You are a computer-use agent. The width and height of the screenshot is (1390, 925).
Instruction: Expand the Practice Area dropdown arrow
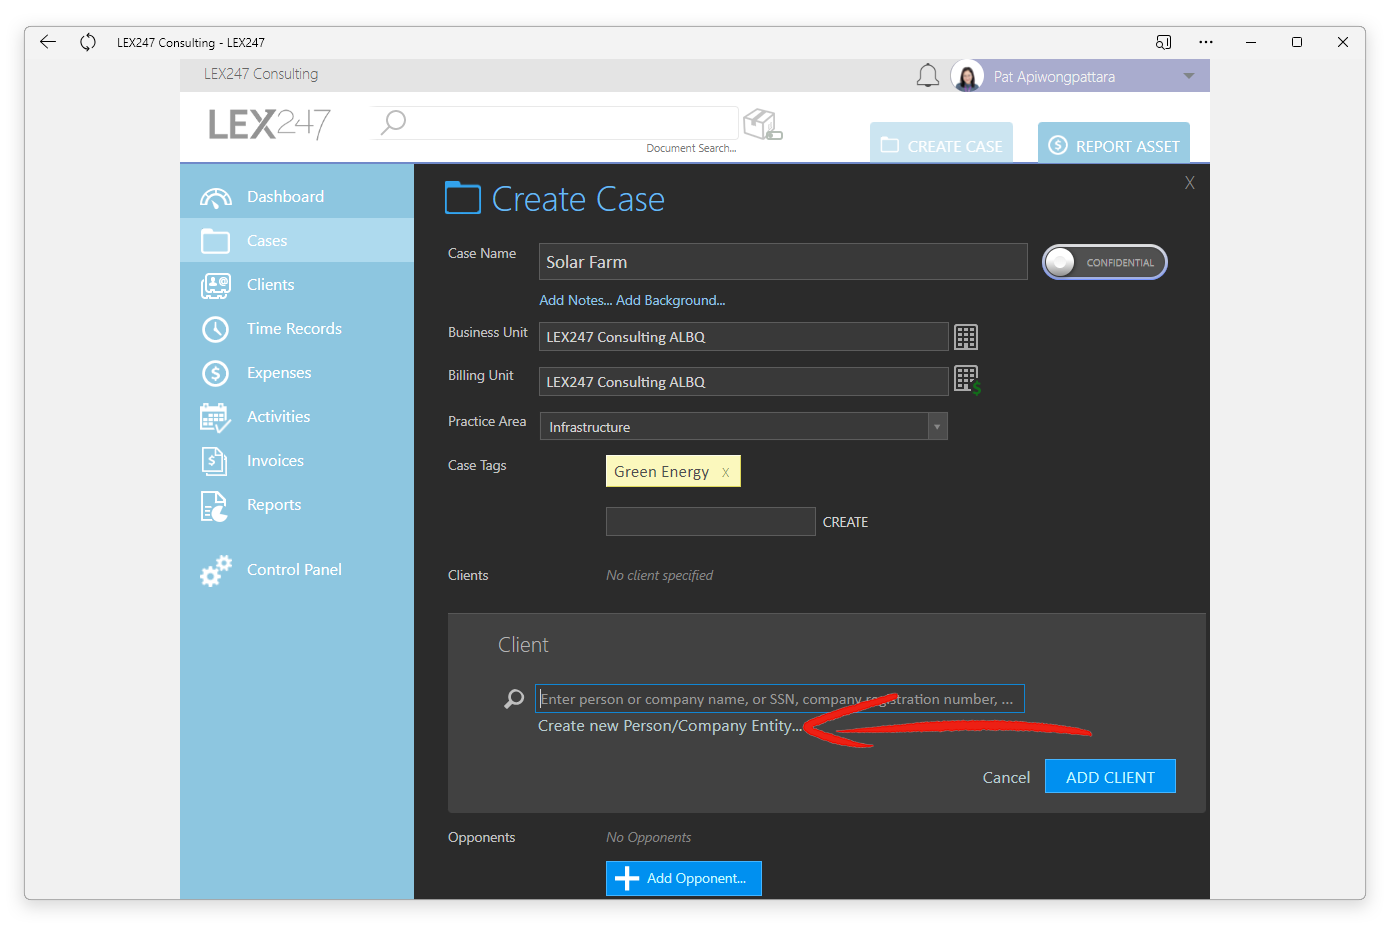click(x=937, y=427)
